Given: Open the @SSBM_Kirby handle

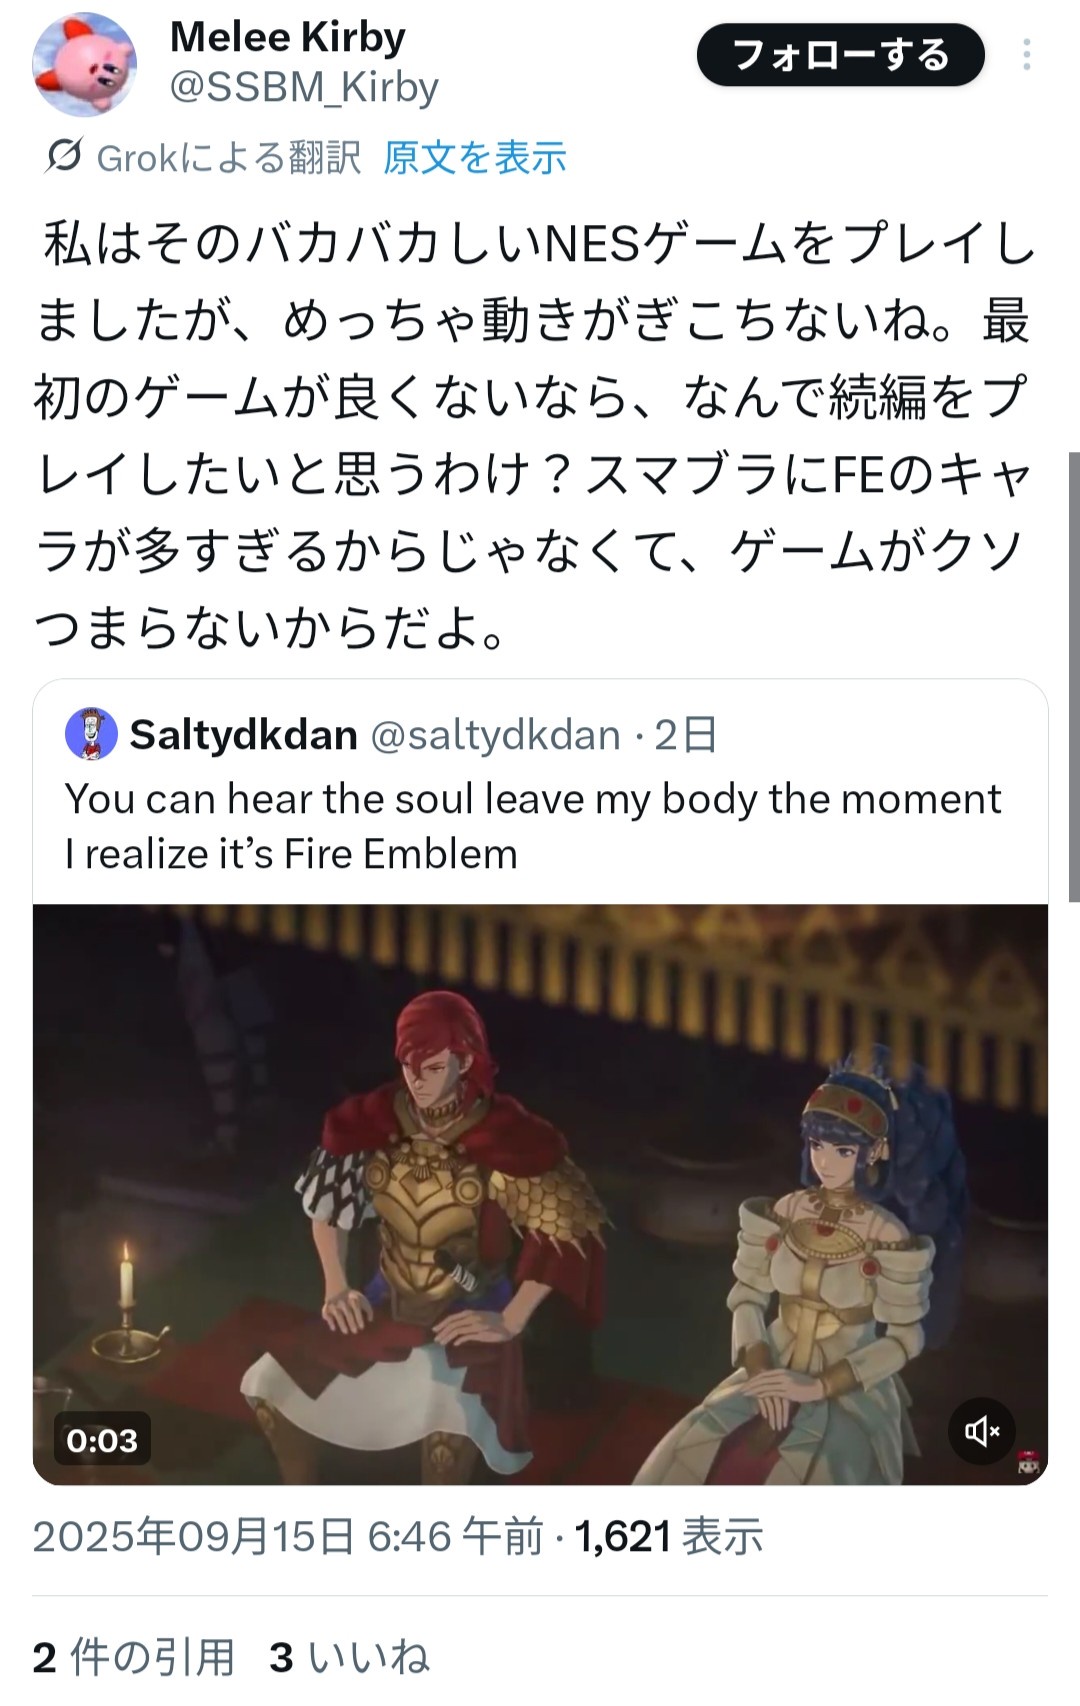Looking at the screenshot, I should pos(304,88).
